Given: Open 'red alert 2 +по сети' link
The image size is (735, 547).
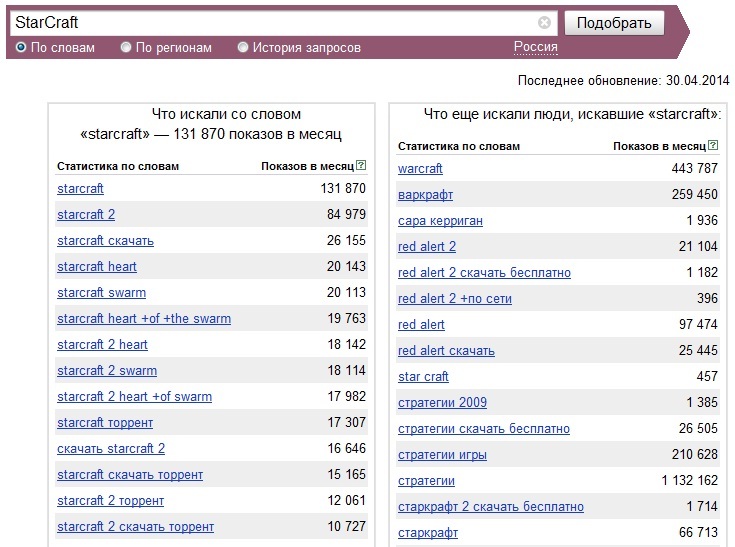Looking at the screenshot, I should click(x=455, y=299).
